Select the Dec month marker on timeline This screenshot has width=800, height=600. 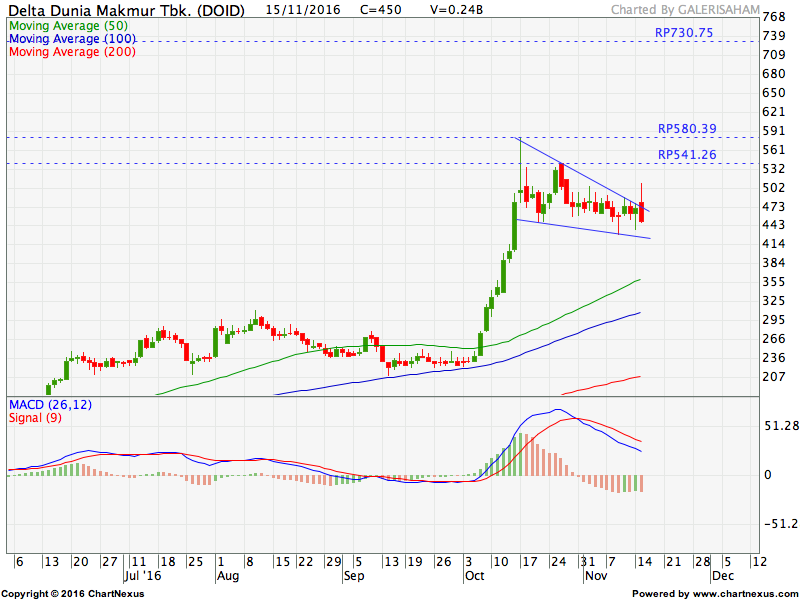coord(721,577)
